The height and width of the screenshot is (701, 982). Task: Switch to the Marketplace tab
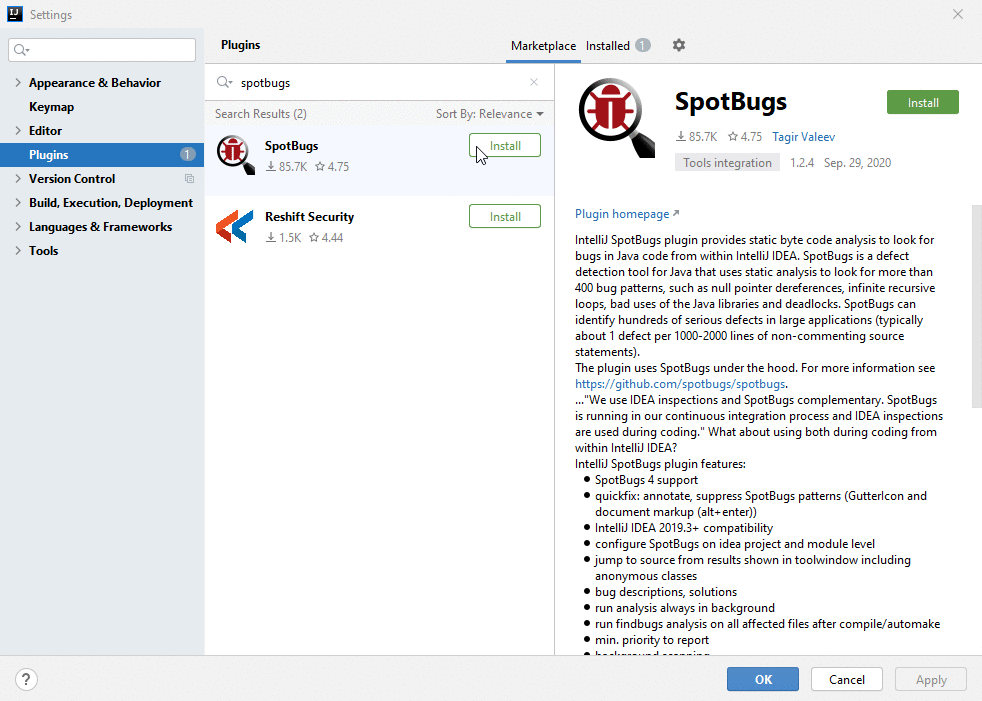pyautogui.click(x=543, y=45)
